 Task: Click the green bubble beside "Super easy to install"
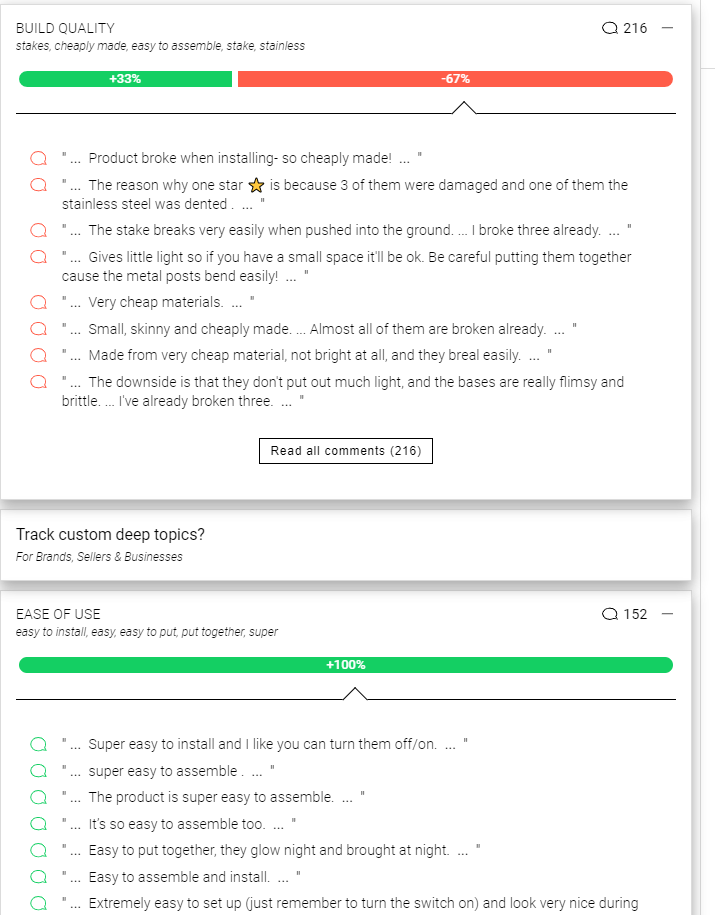pyautogui.click(x=38, y=744)
